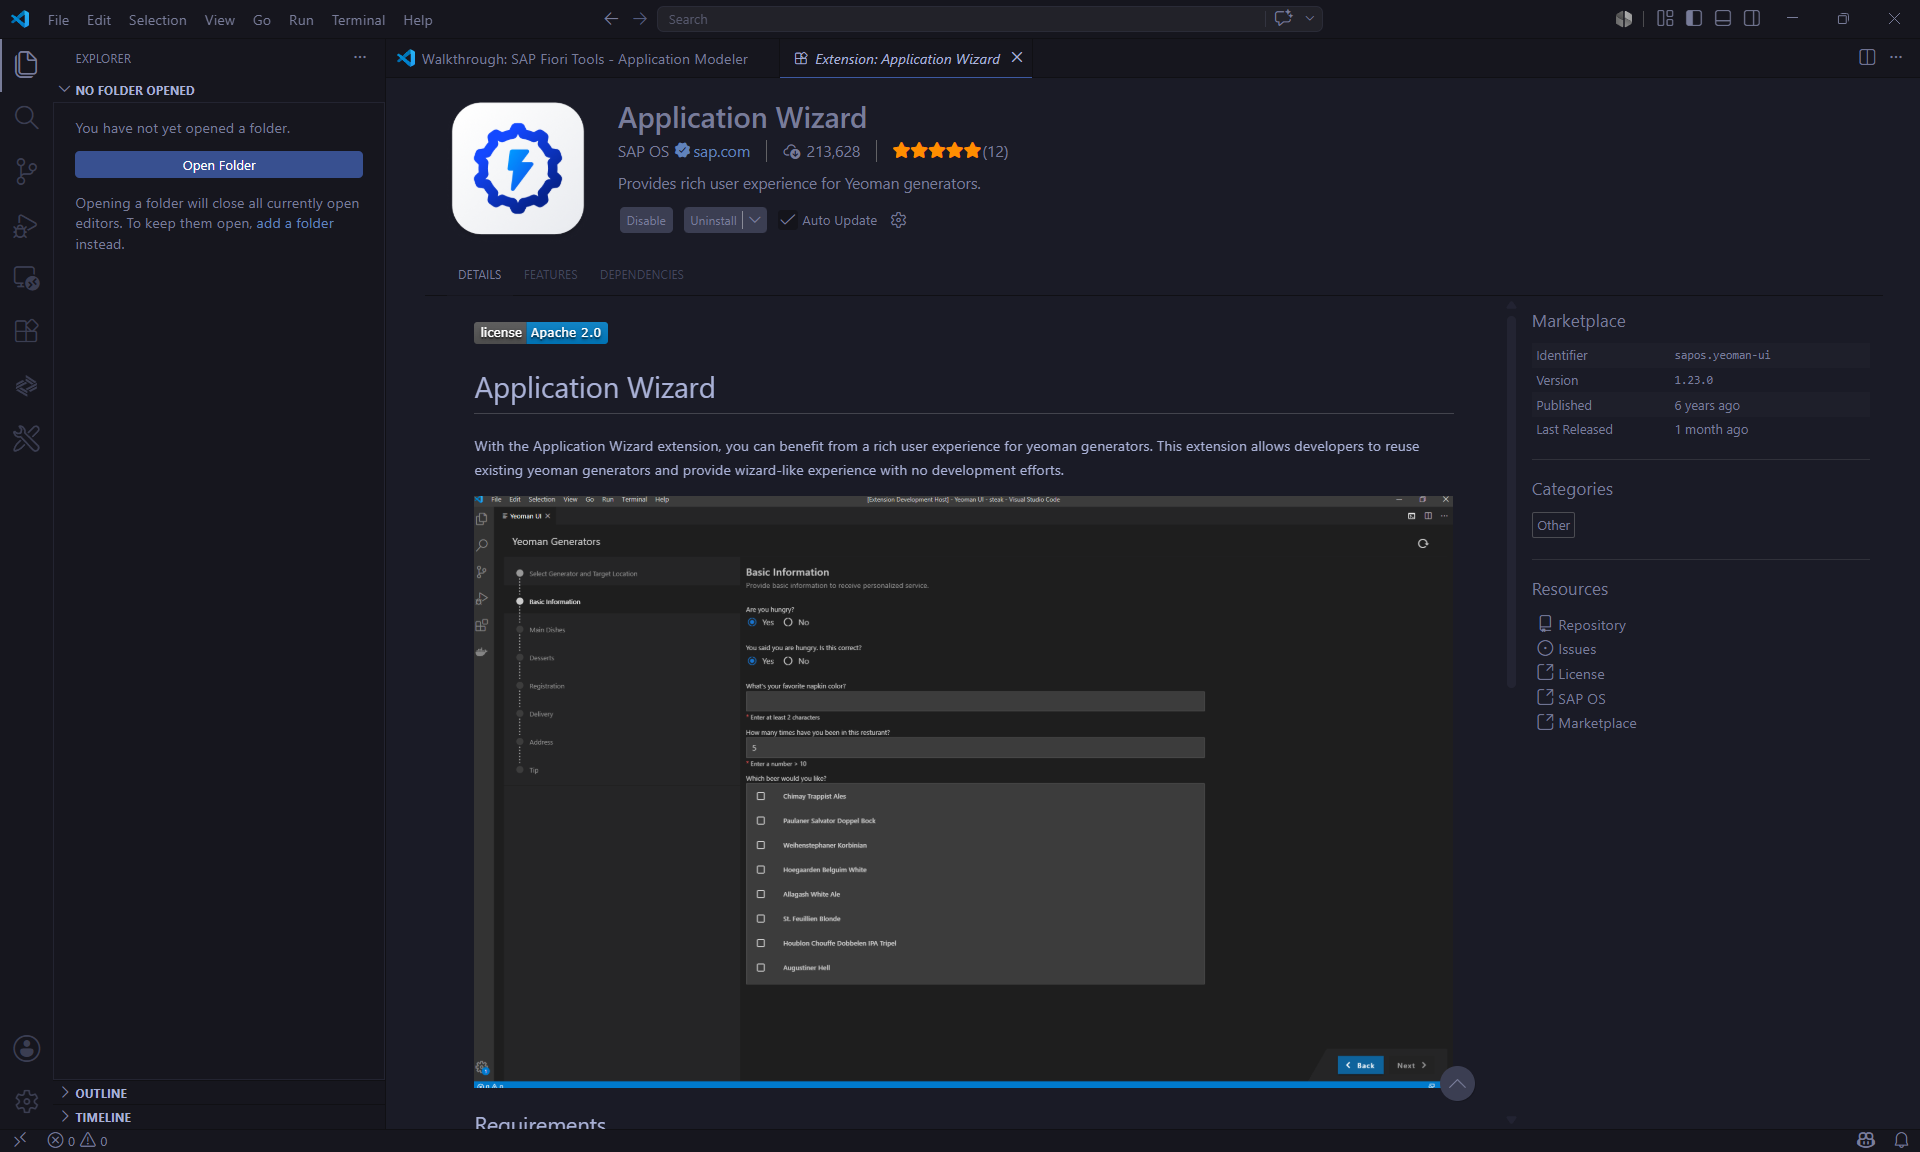Open the Copilot chat icon in title bar
The image size is (1920, 1152).
coord(1284,18)
